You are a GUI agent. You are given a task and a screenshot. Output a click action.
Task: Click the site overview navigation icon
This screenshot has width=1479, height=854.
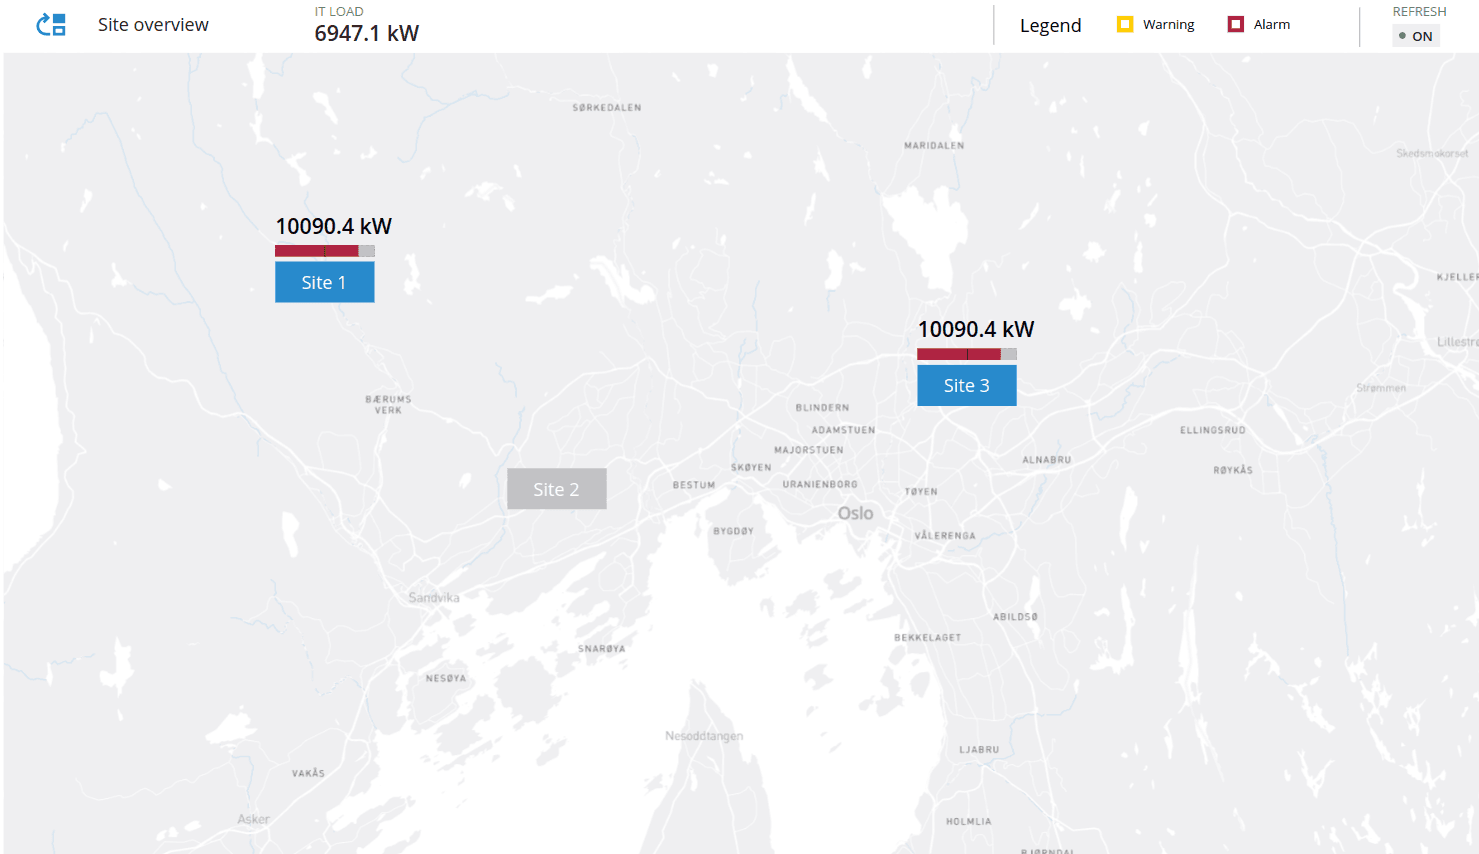[x=51, y=25]
